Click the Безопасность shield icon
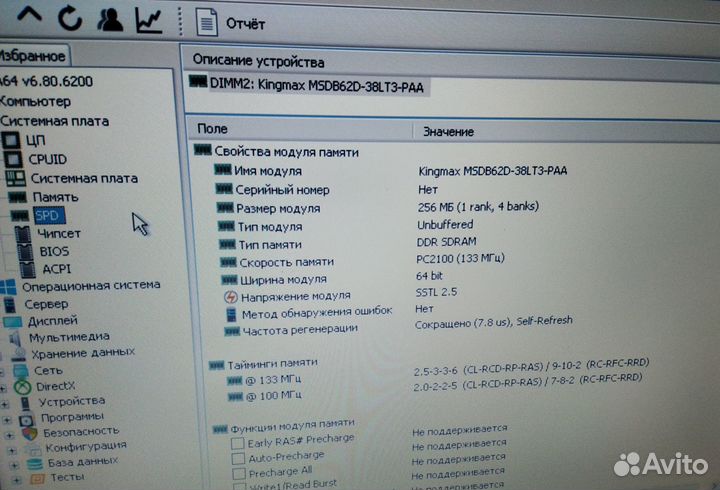720x490 pixels. click(29, 434)
